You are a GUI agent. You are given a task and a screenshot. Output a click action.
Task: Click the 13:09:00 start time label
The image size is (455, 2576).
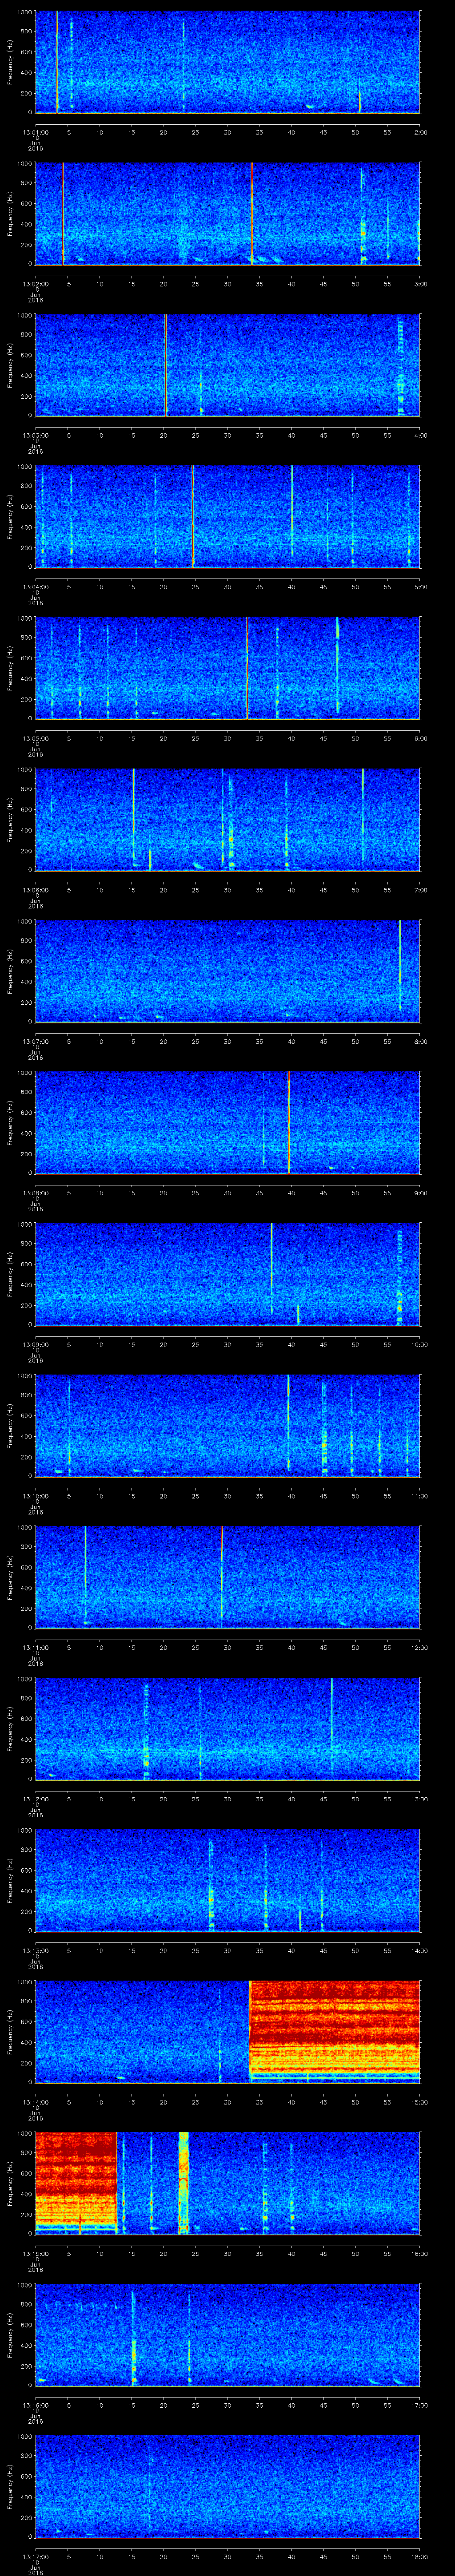click(x=35, y=1344)
